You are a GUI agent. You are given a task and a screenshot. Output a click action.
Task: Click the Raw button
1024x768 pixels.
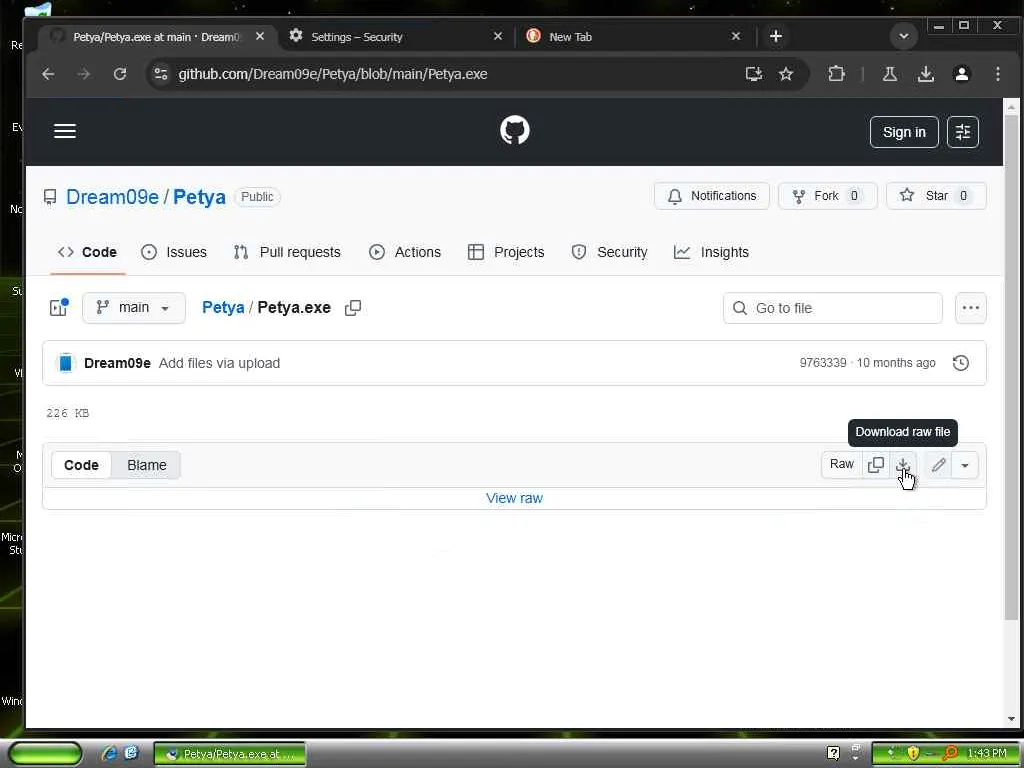842,465
